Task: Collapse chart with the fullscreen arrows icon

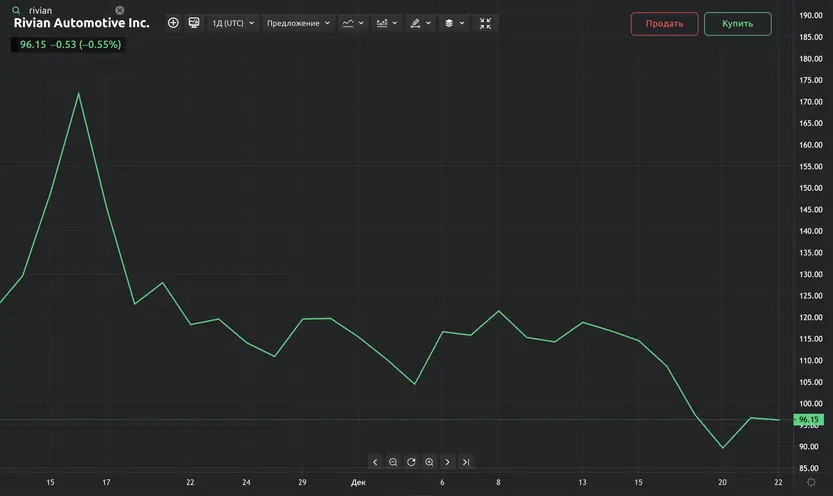Action: (485, 23)
